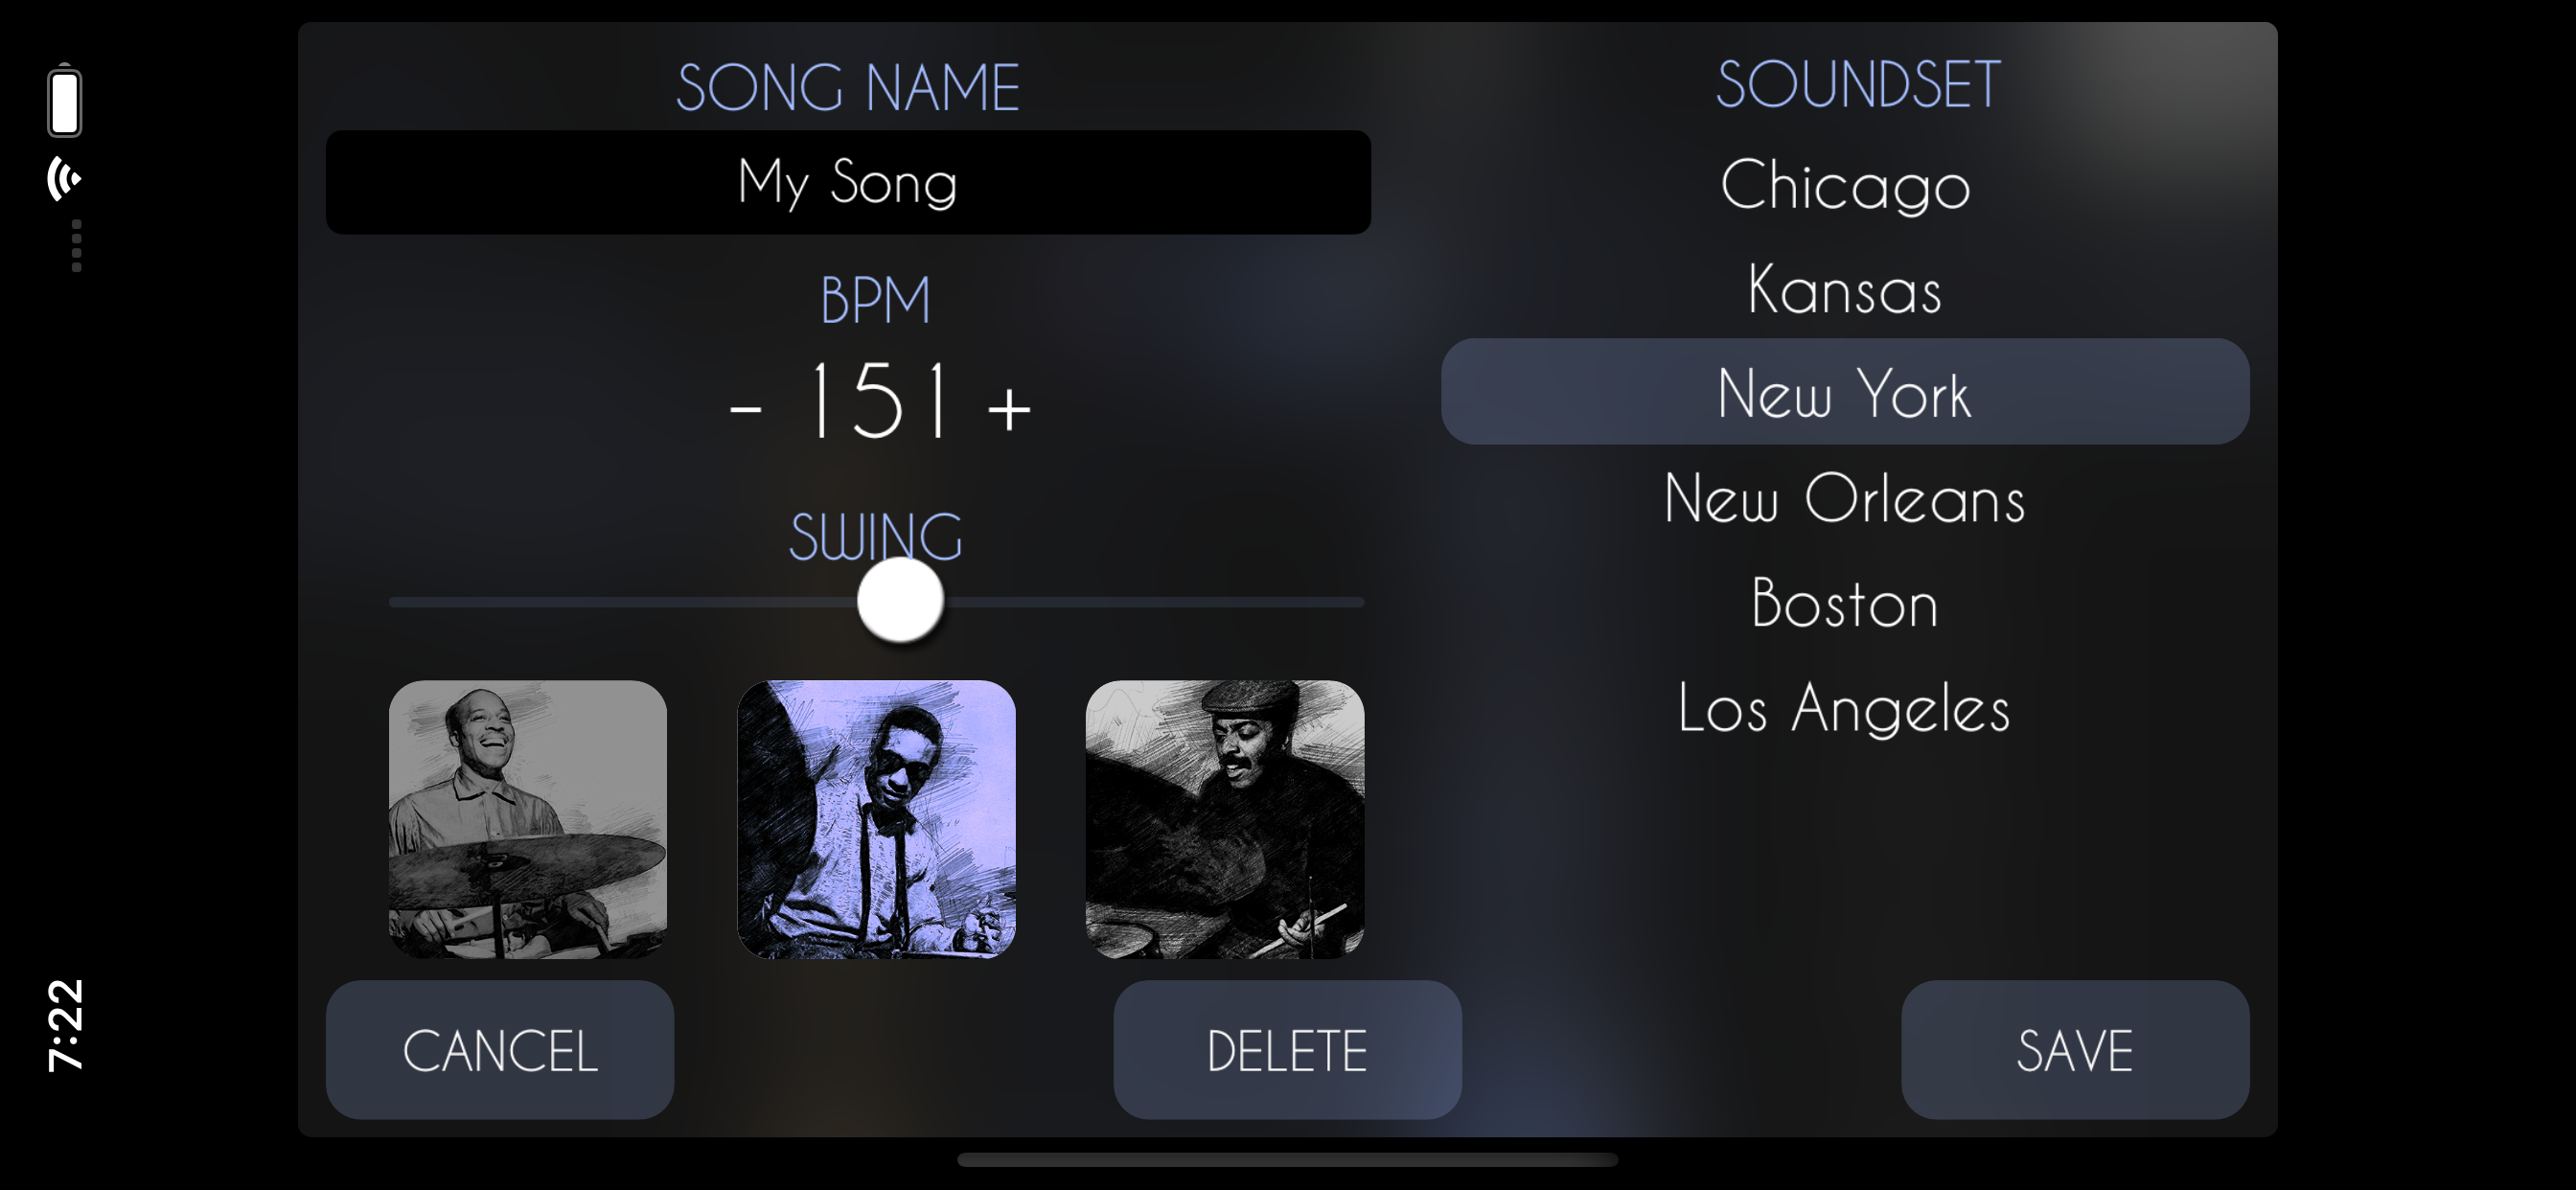The width and height of the screenshot is (2576, 1190).
Task: Tap the battery status icon
Action: click(65, 100)
